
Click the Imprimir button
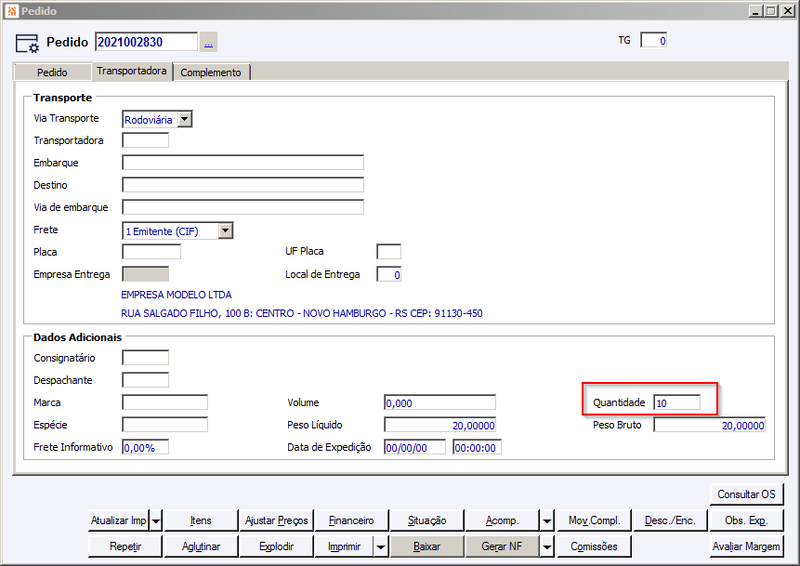(344, 547)
